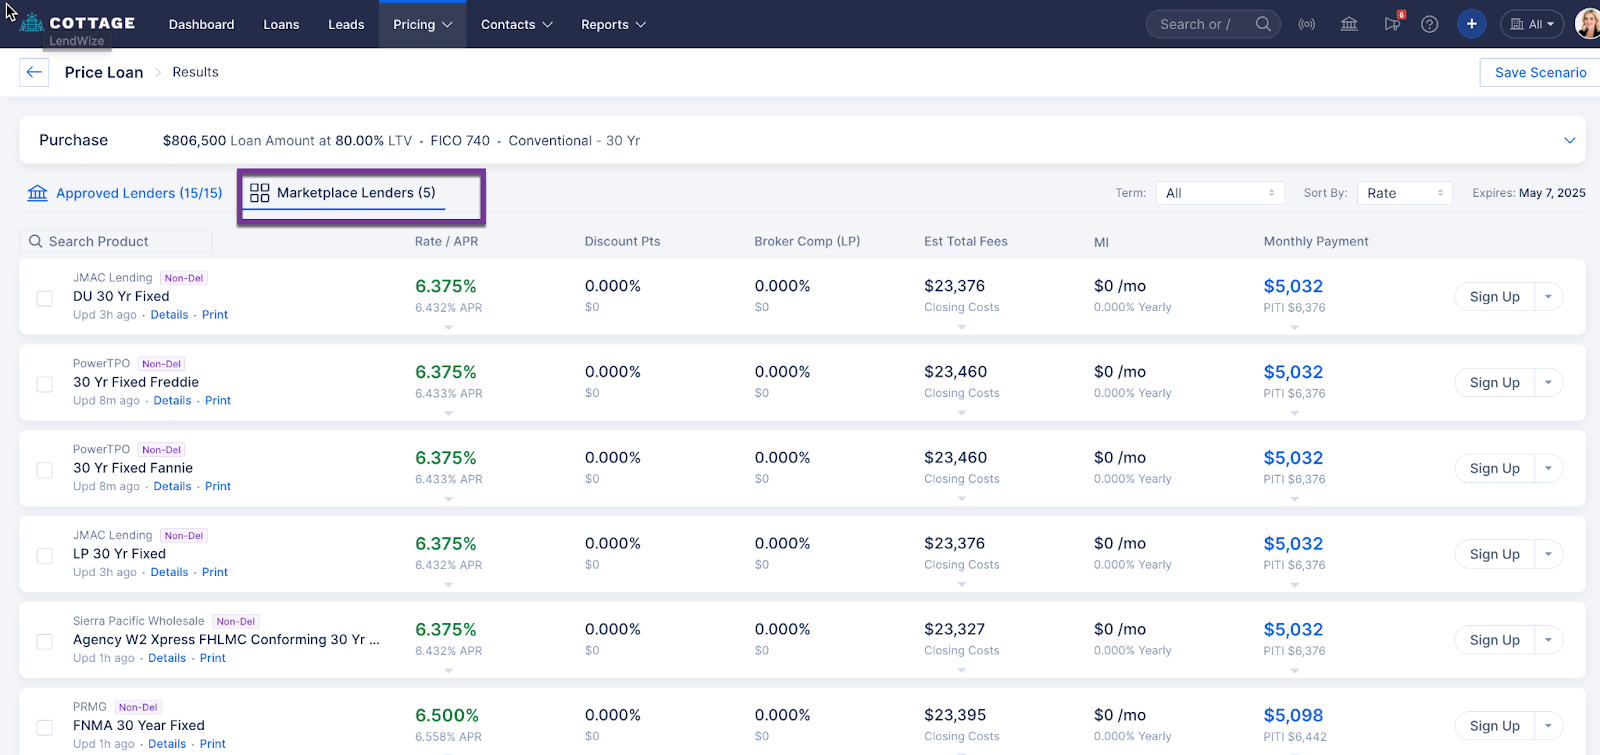Click Sign Up for FNMA 30 Year Fixed

pyautogui.click(x=1494, y=727)
